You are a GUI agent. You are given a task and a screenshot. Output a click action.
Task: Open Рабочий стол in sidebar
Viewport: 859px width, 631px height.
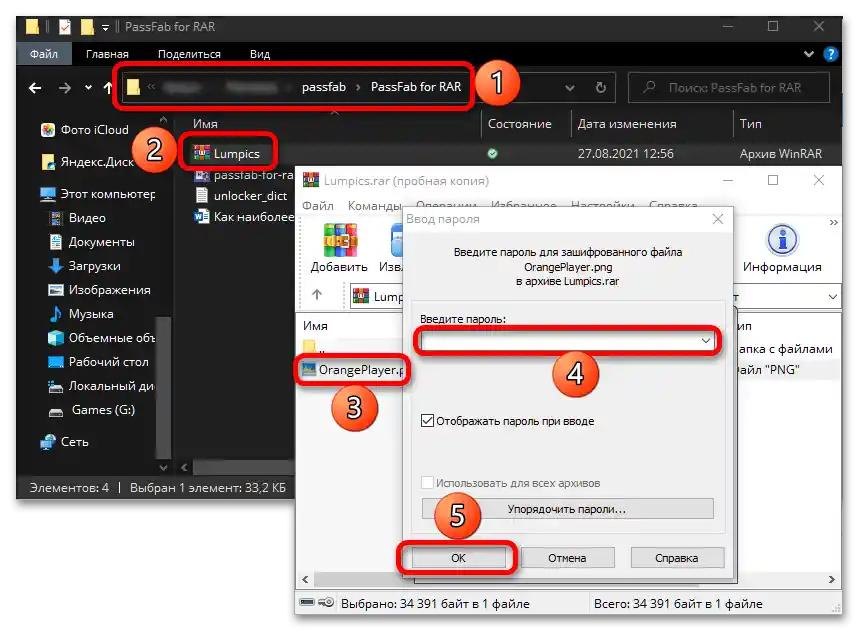click(x=99, y=362)
